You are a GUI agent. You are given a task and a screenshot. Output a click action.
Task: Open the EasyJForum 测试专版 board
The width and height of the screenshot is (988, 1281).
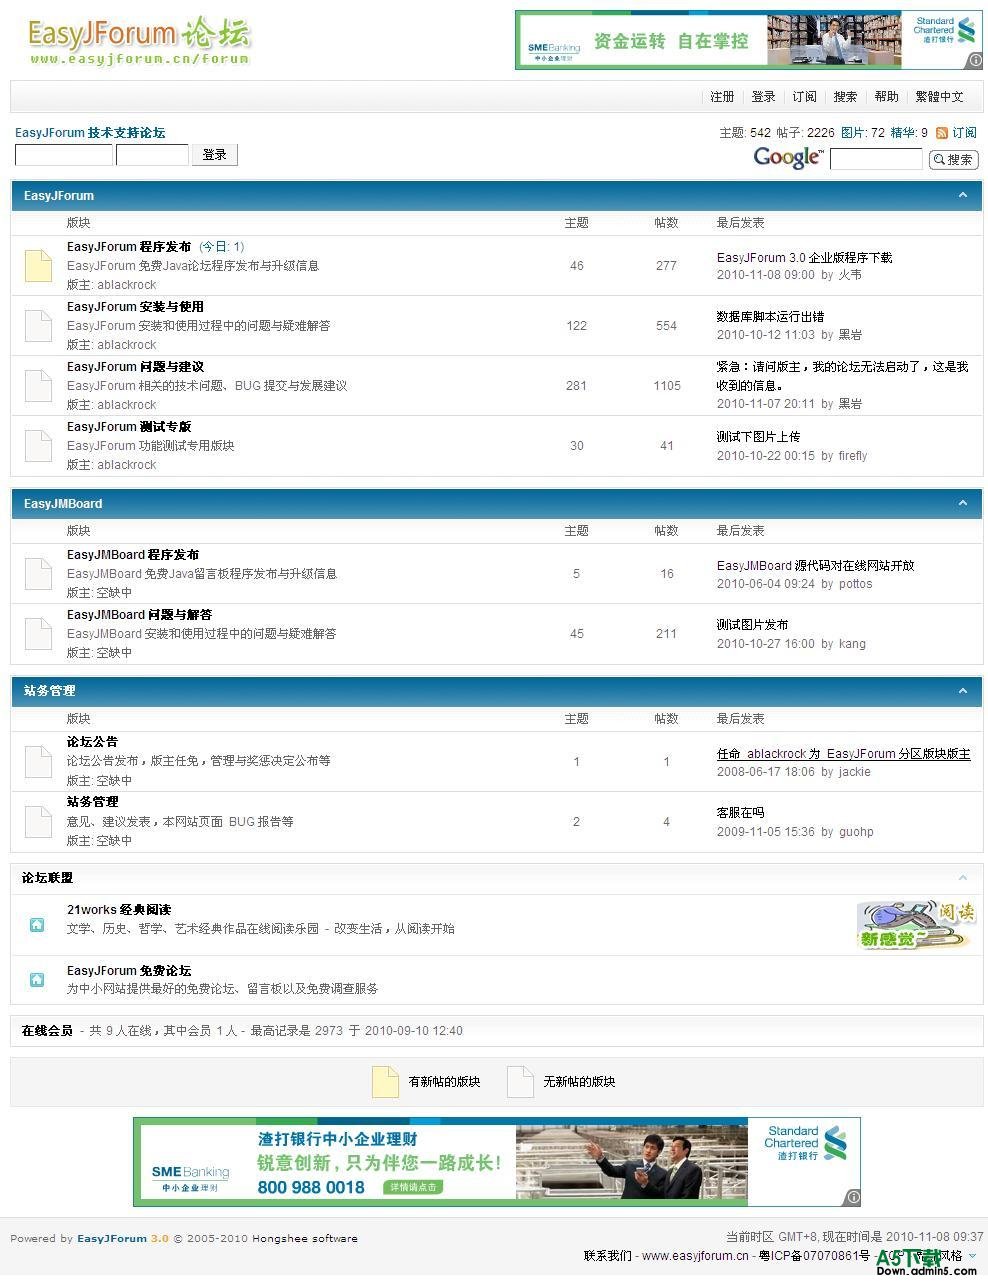pyautogui.click(x=129, y=427)
